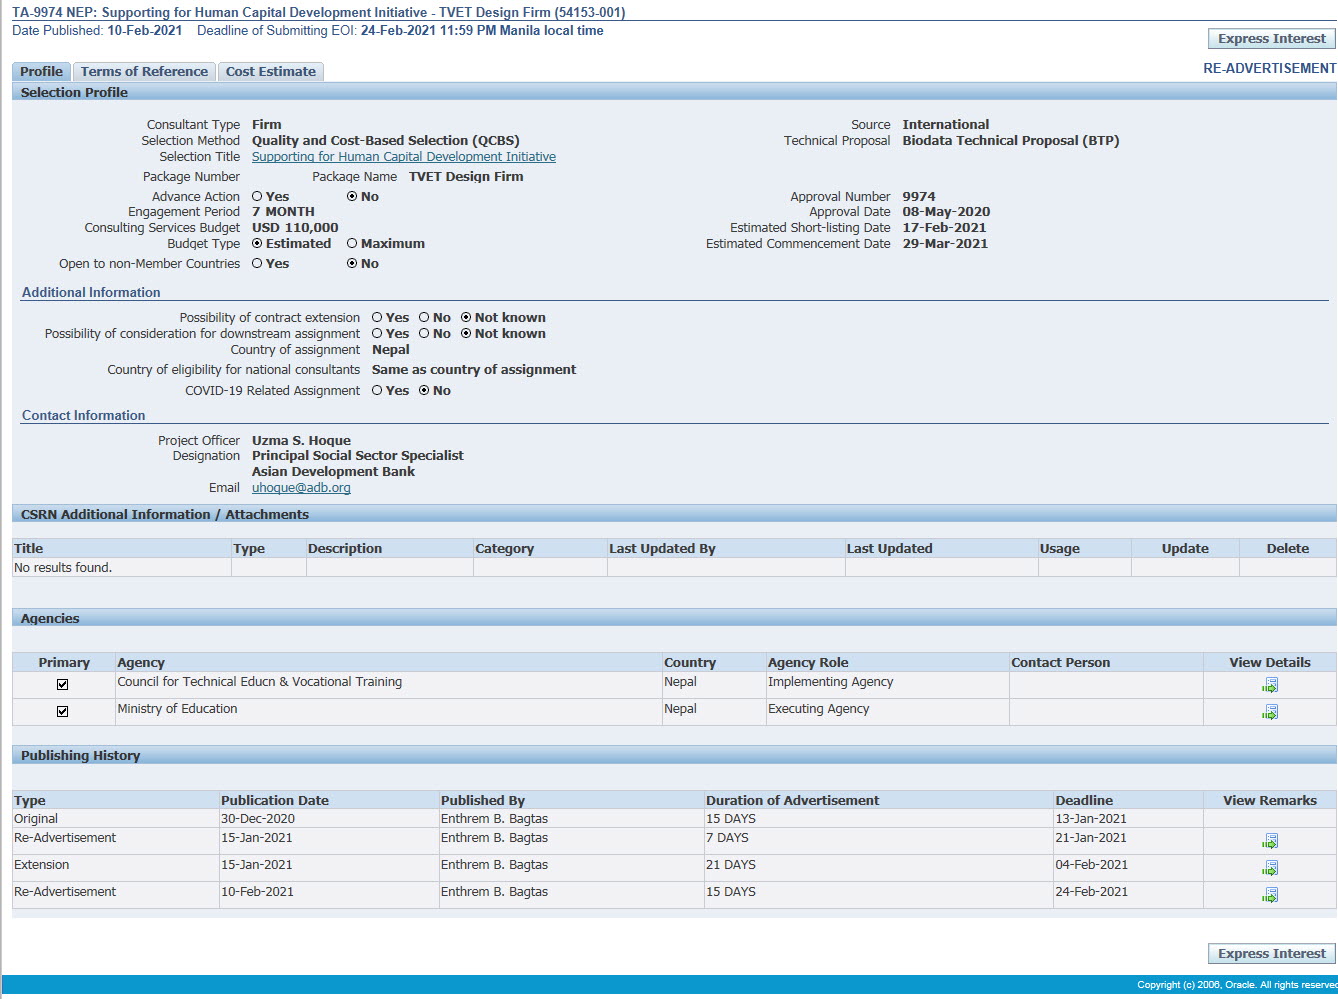Image resolution: width=1338 pixels, height=999 pixels.
Task: View remarks for the Extension publishing entry
Action: pyautogui.click(x=1270, y=868)
